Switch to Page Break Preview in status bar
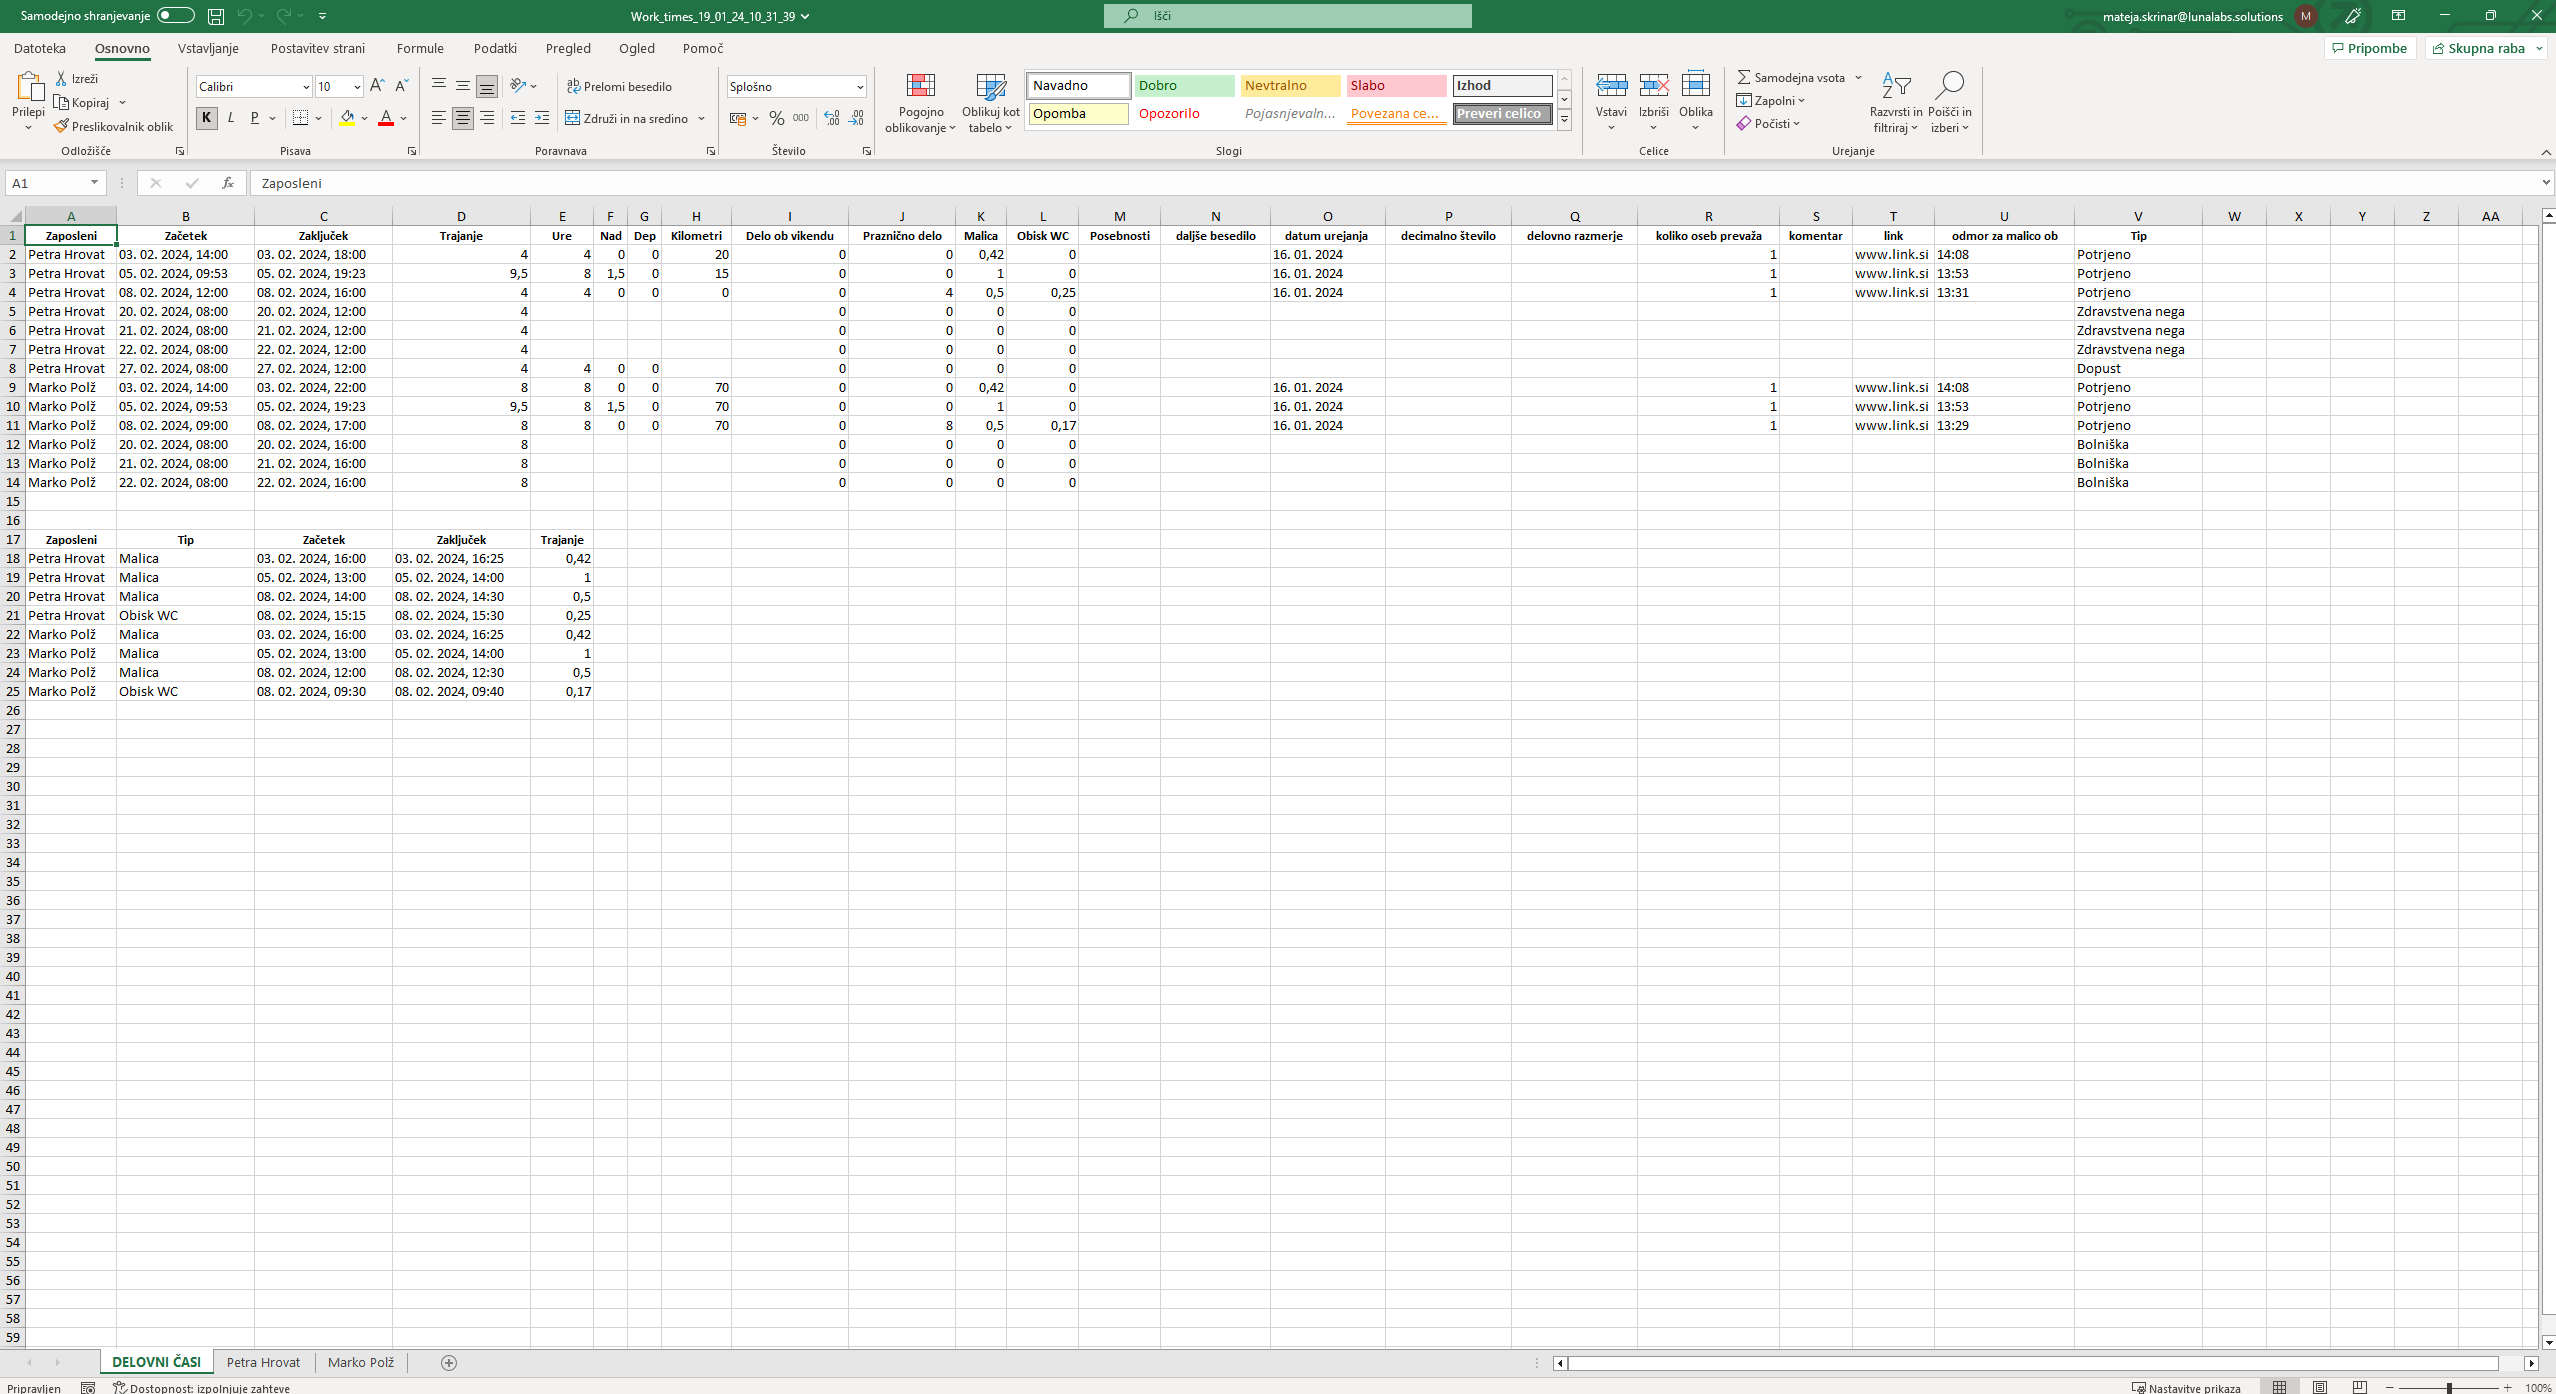 (x=2360, y=1387)
